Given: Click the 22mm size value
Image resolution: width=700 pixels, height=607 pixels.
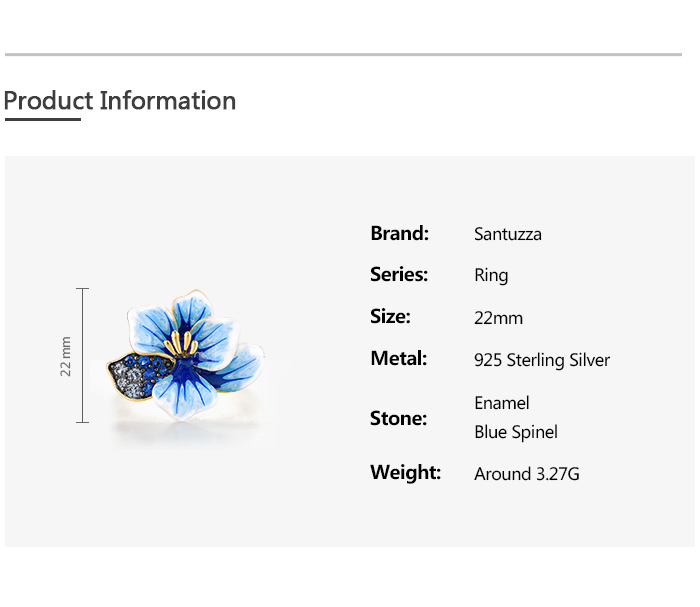Looking at the screenshot, I should tap(498, 318).
